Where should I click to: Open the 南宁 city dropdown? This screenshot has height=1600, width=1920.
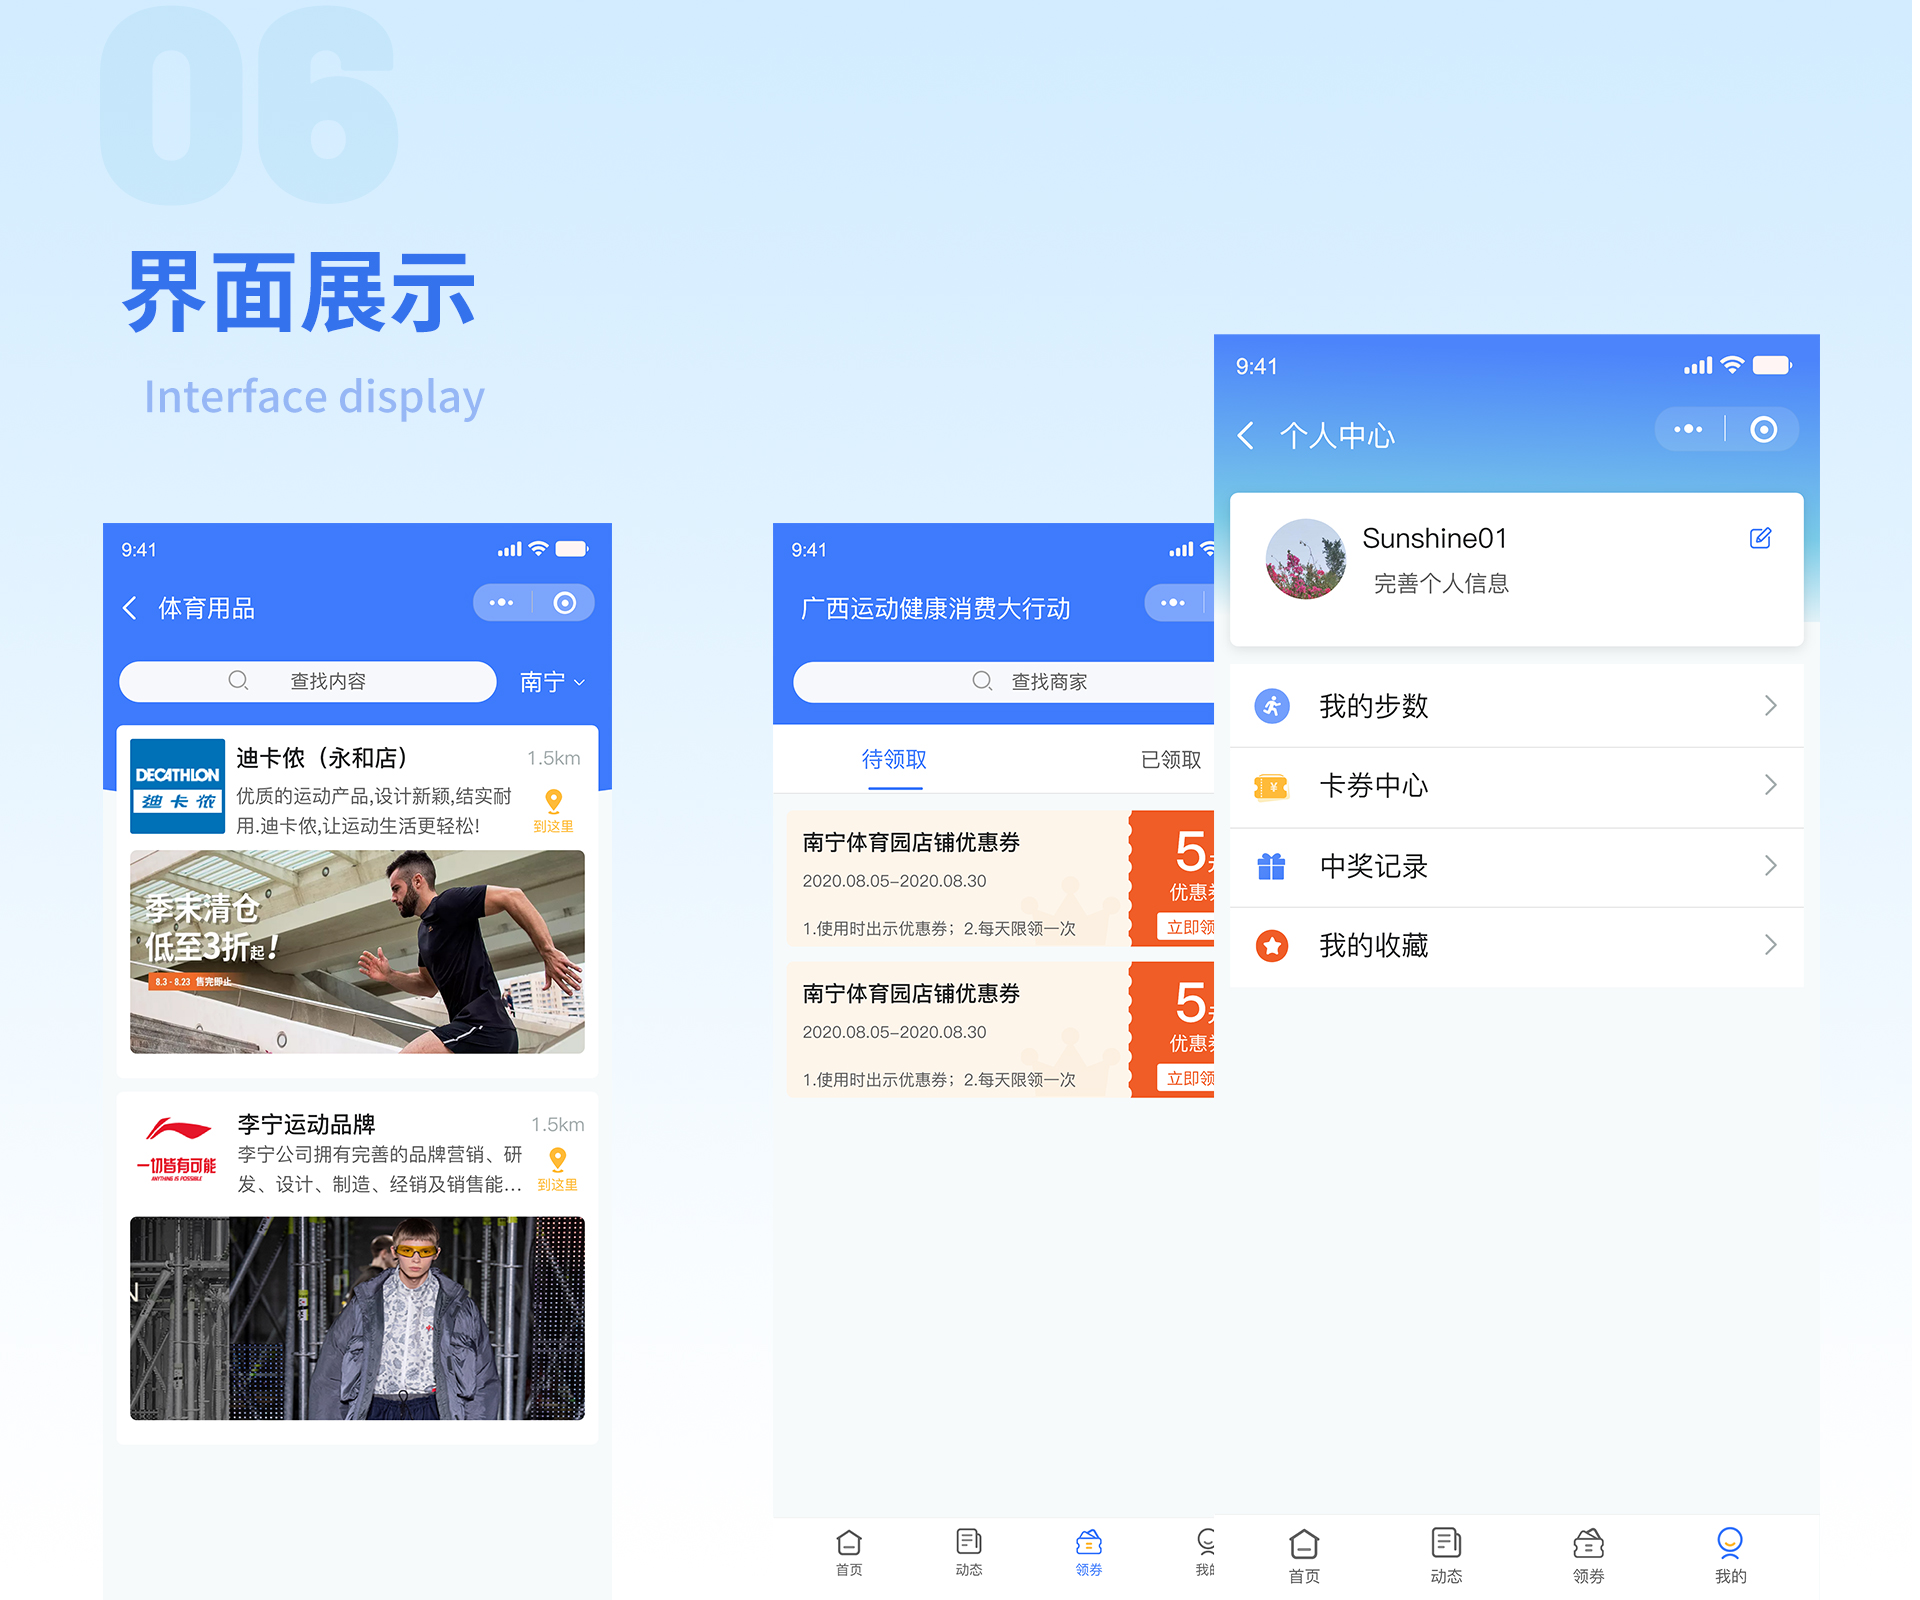pos(552,682)
